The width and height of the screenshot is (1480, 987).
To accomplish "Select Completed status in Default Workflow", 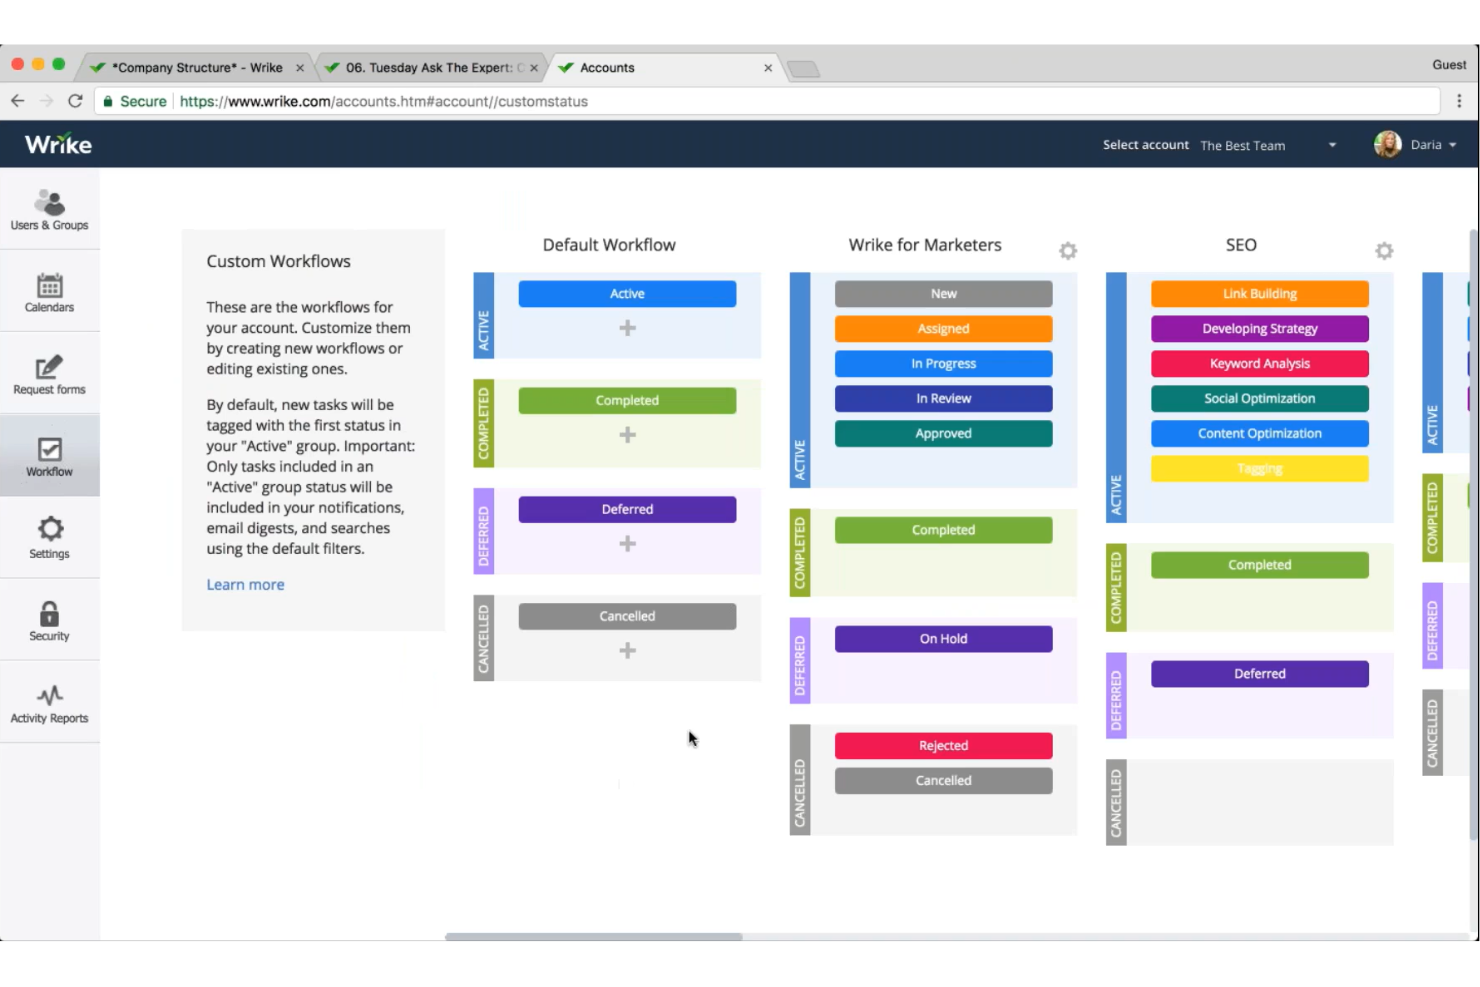I will pos(627,401).
